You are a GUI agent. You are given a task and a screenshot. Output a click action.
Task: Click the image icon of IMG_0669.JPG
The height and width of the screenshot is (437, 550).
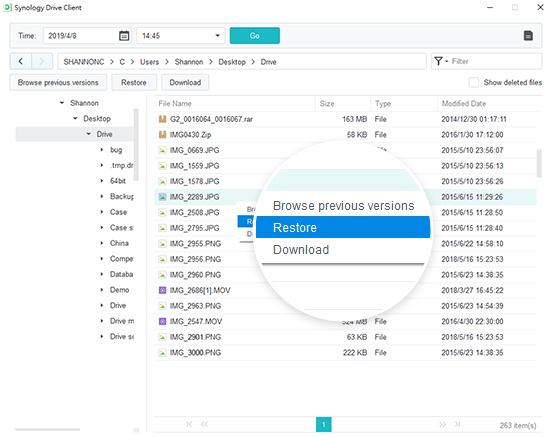[162, 150]
